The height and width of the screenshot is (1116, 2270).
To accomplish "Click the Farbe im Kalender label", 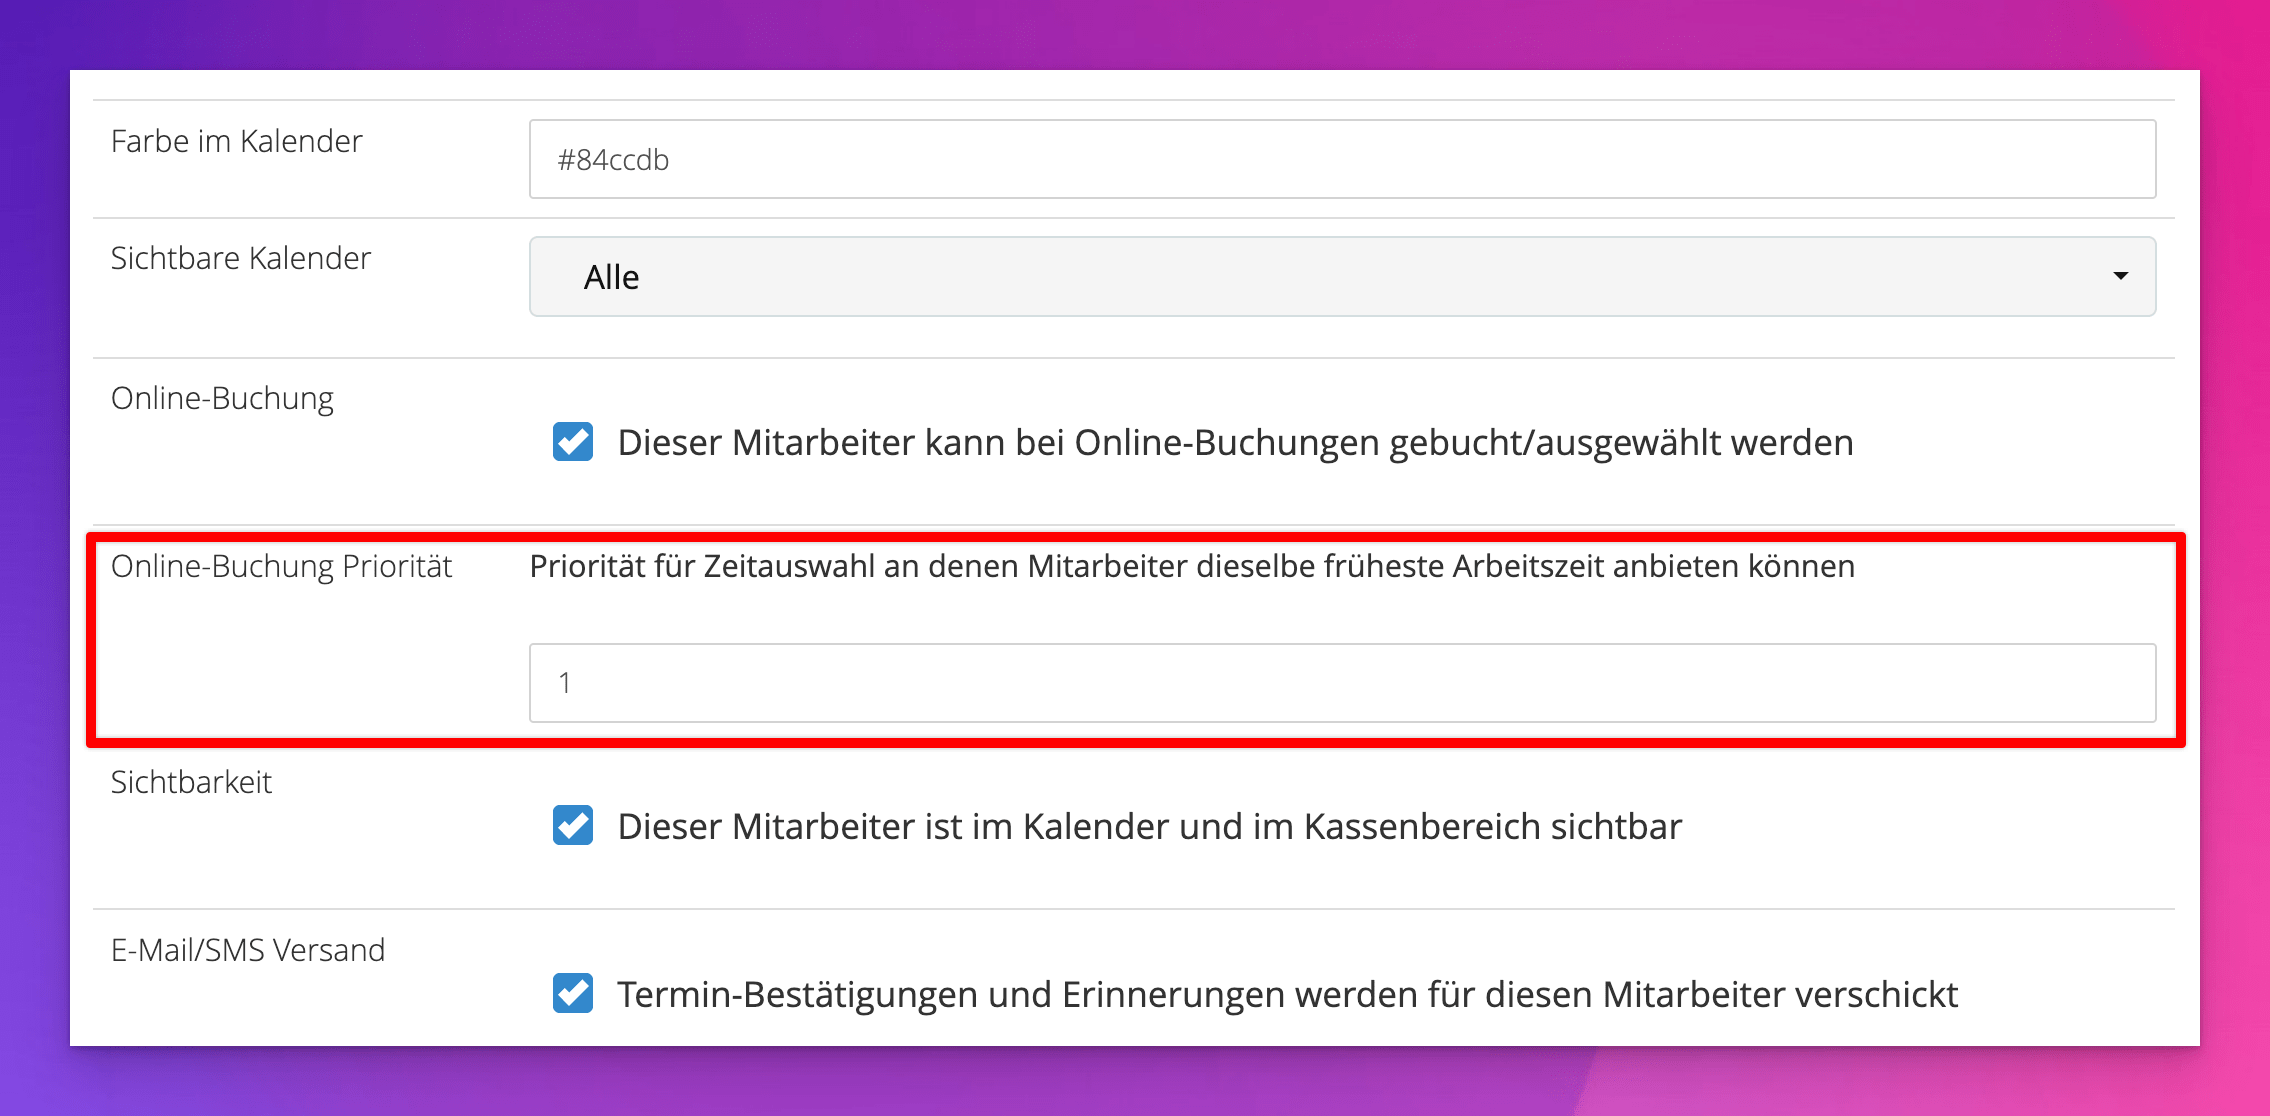I will point(236,142).
